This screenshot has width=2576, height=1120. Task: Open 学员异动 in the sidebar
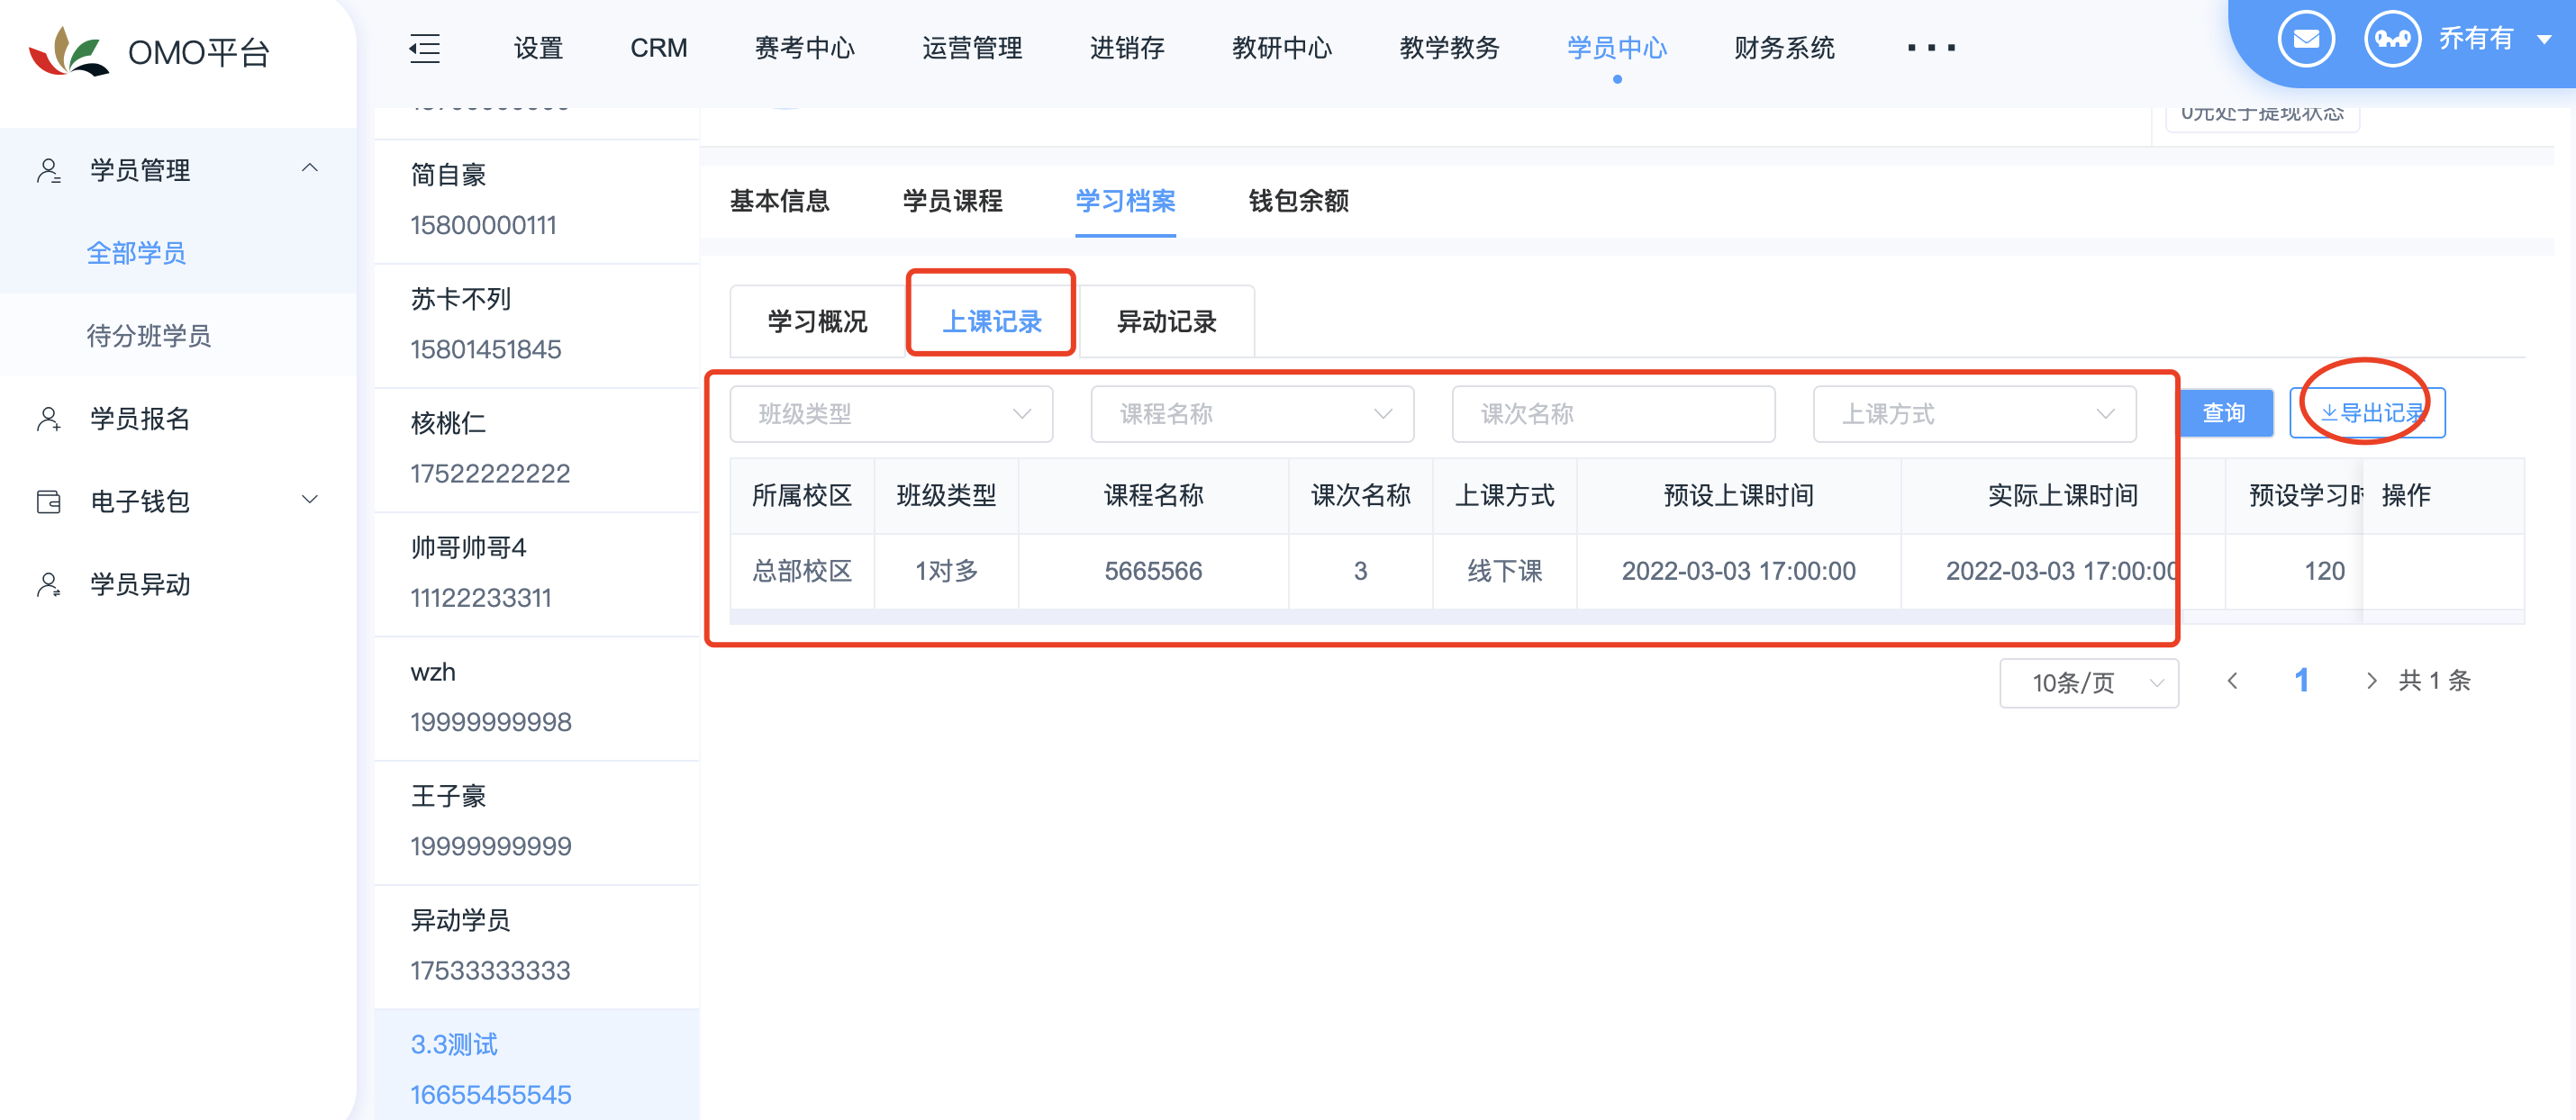140,585
